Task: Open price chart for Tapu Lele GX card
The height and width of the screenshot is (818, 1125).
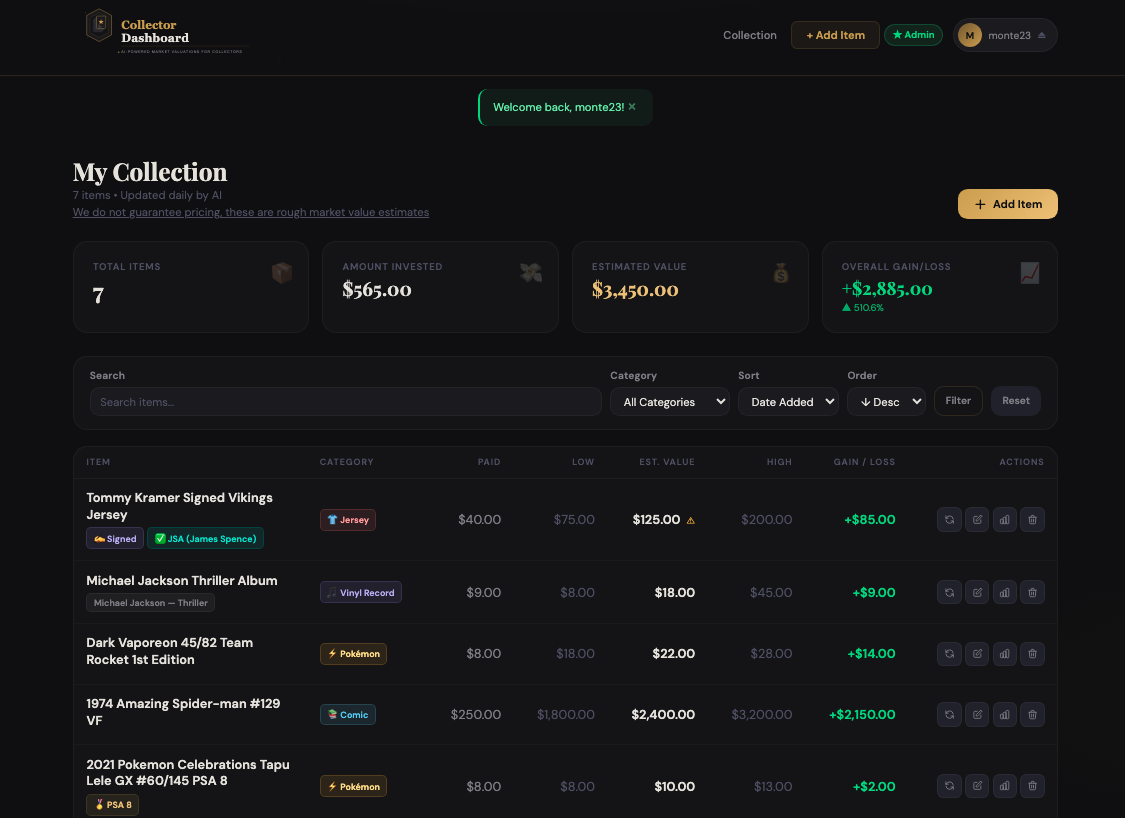Action: (1004, 786)
